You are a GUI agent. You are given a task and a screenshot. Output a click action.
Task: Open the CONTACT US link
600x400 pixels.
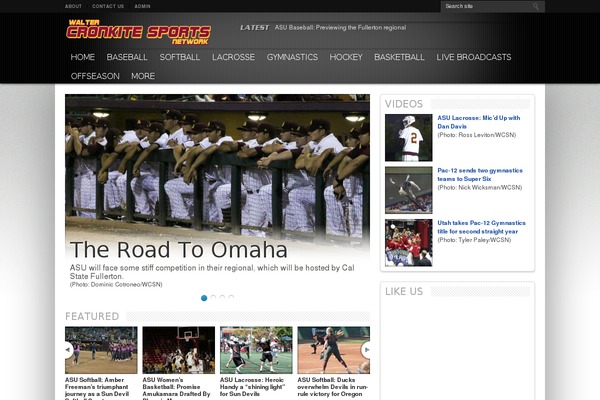point(108,6)
